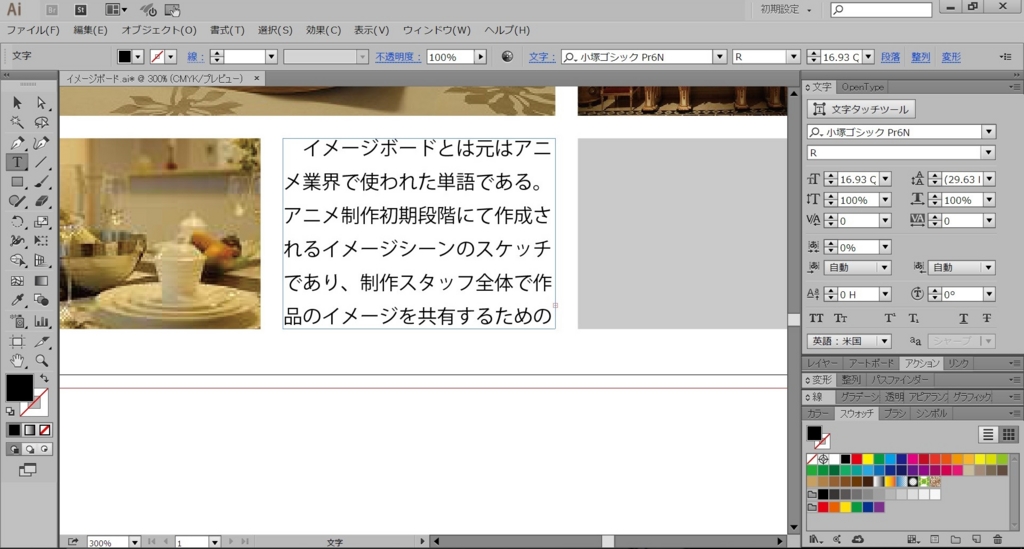Switch swatches panel to list view

pos(988,434)
